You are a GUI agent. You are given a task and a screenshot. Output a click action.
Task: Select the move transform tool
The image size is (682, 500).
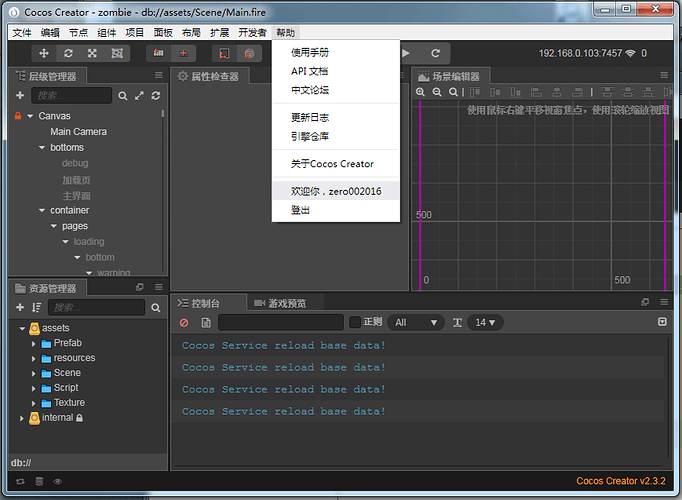[x=43, y=53]
